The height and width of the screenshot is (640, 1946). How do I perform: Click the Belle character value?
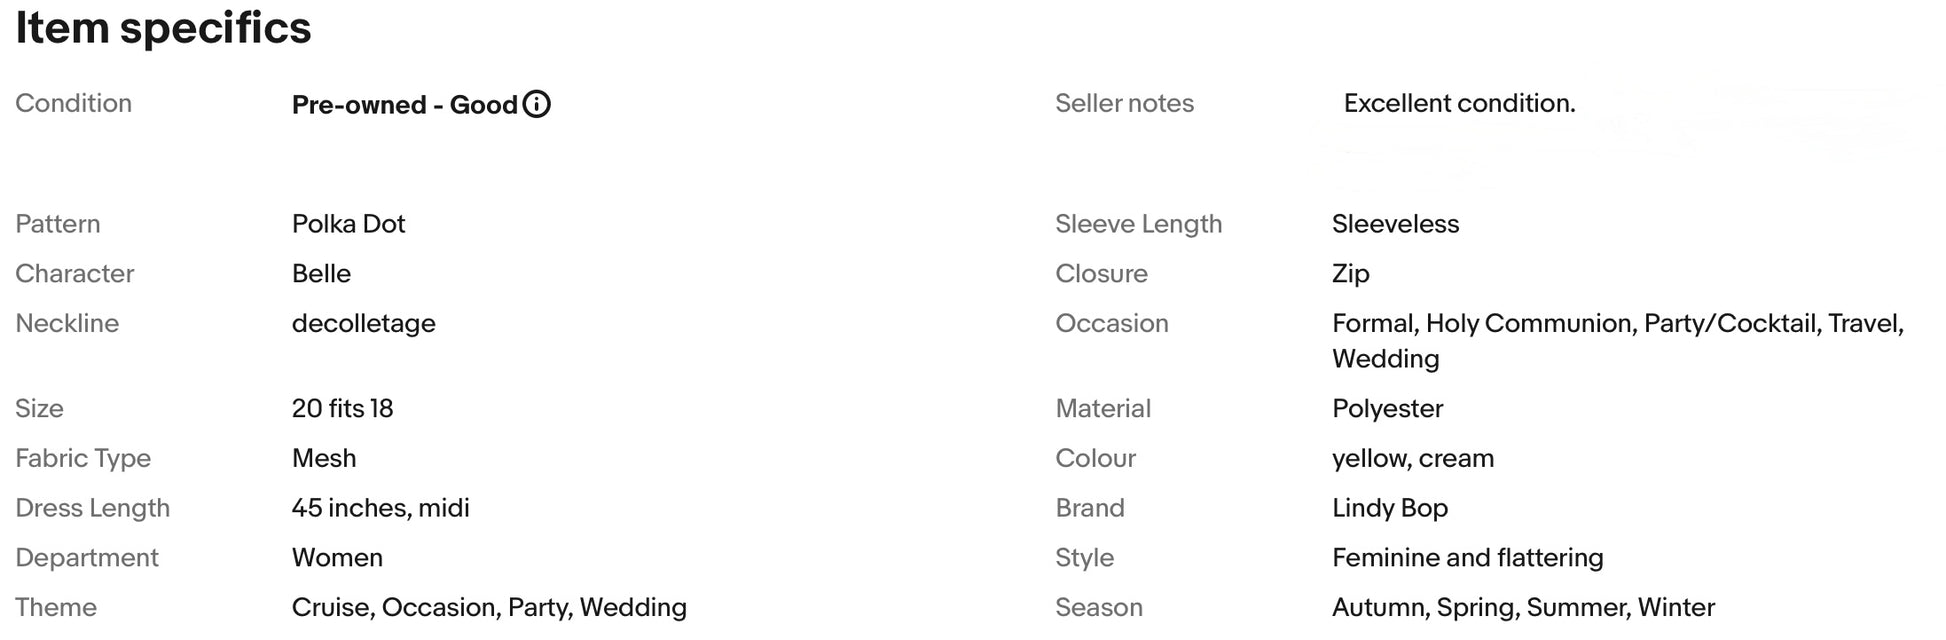click(x=321, y=274)
